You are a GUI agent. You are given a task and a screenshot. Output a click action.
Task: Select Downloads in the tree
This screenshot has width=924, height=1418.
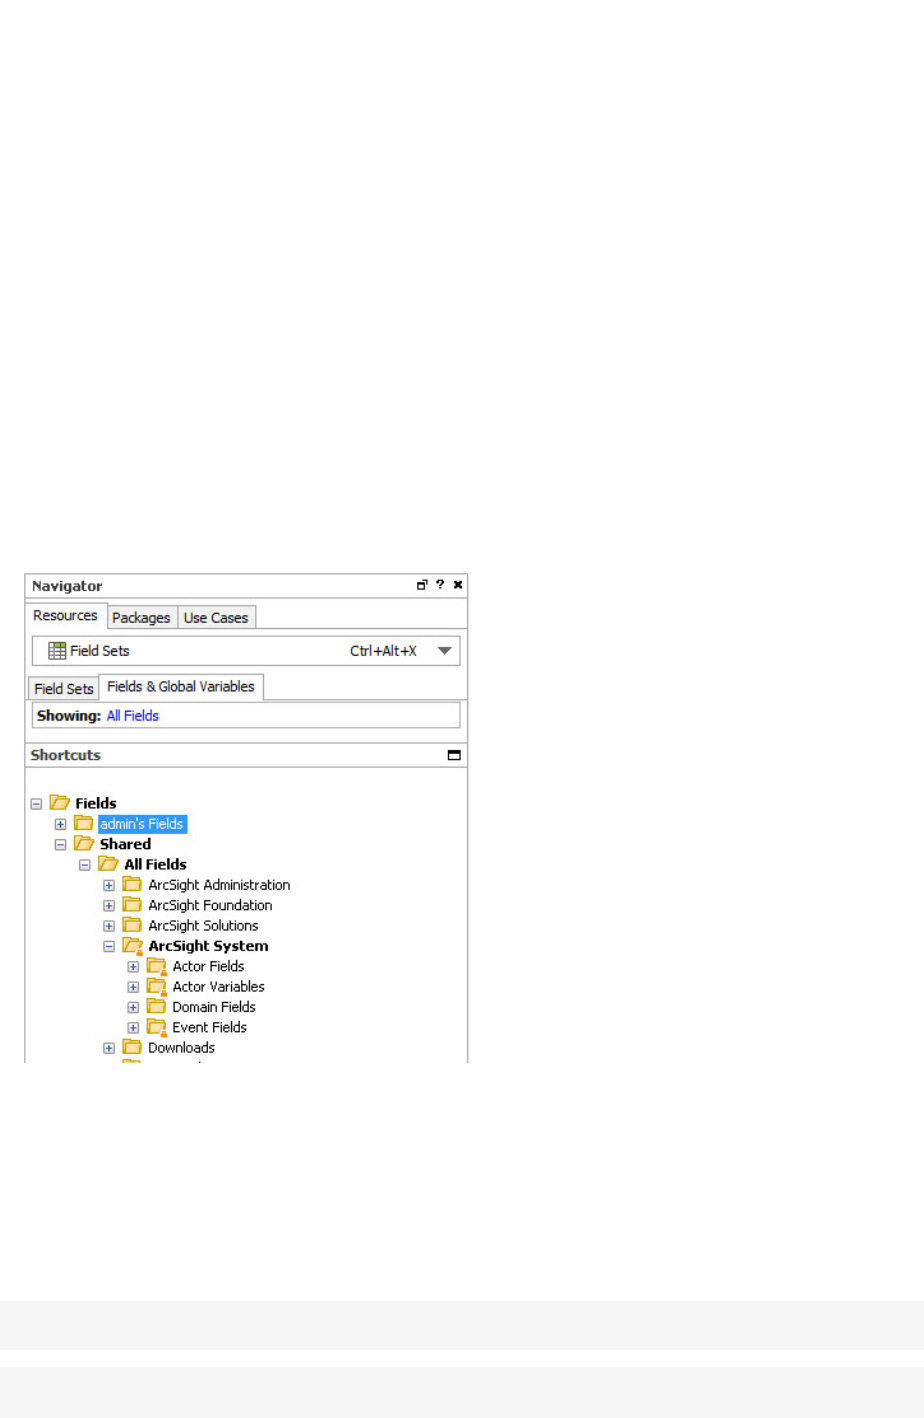181,1048
